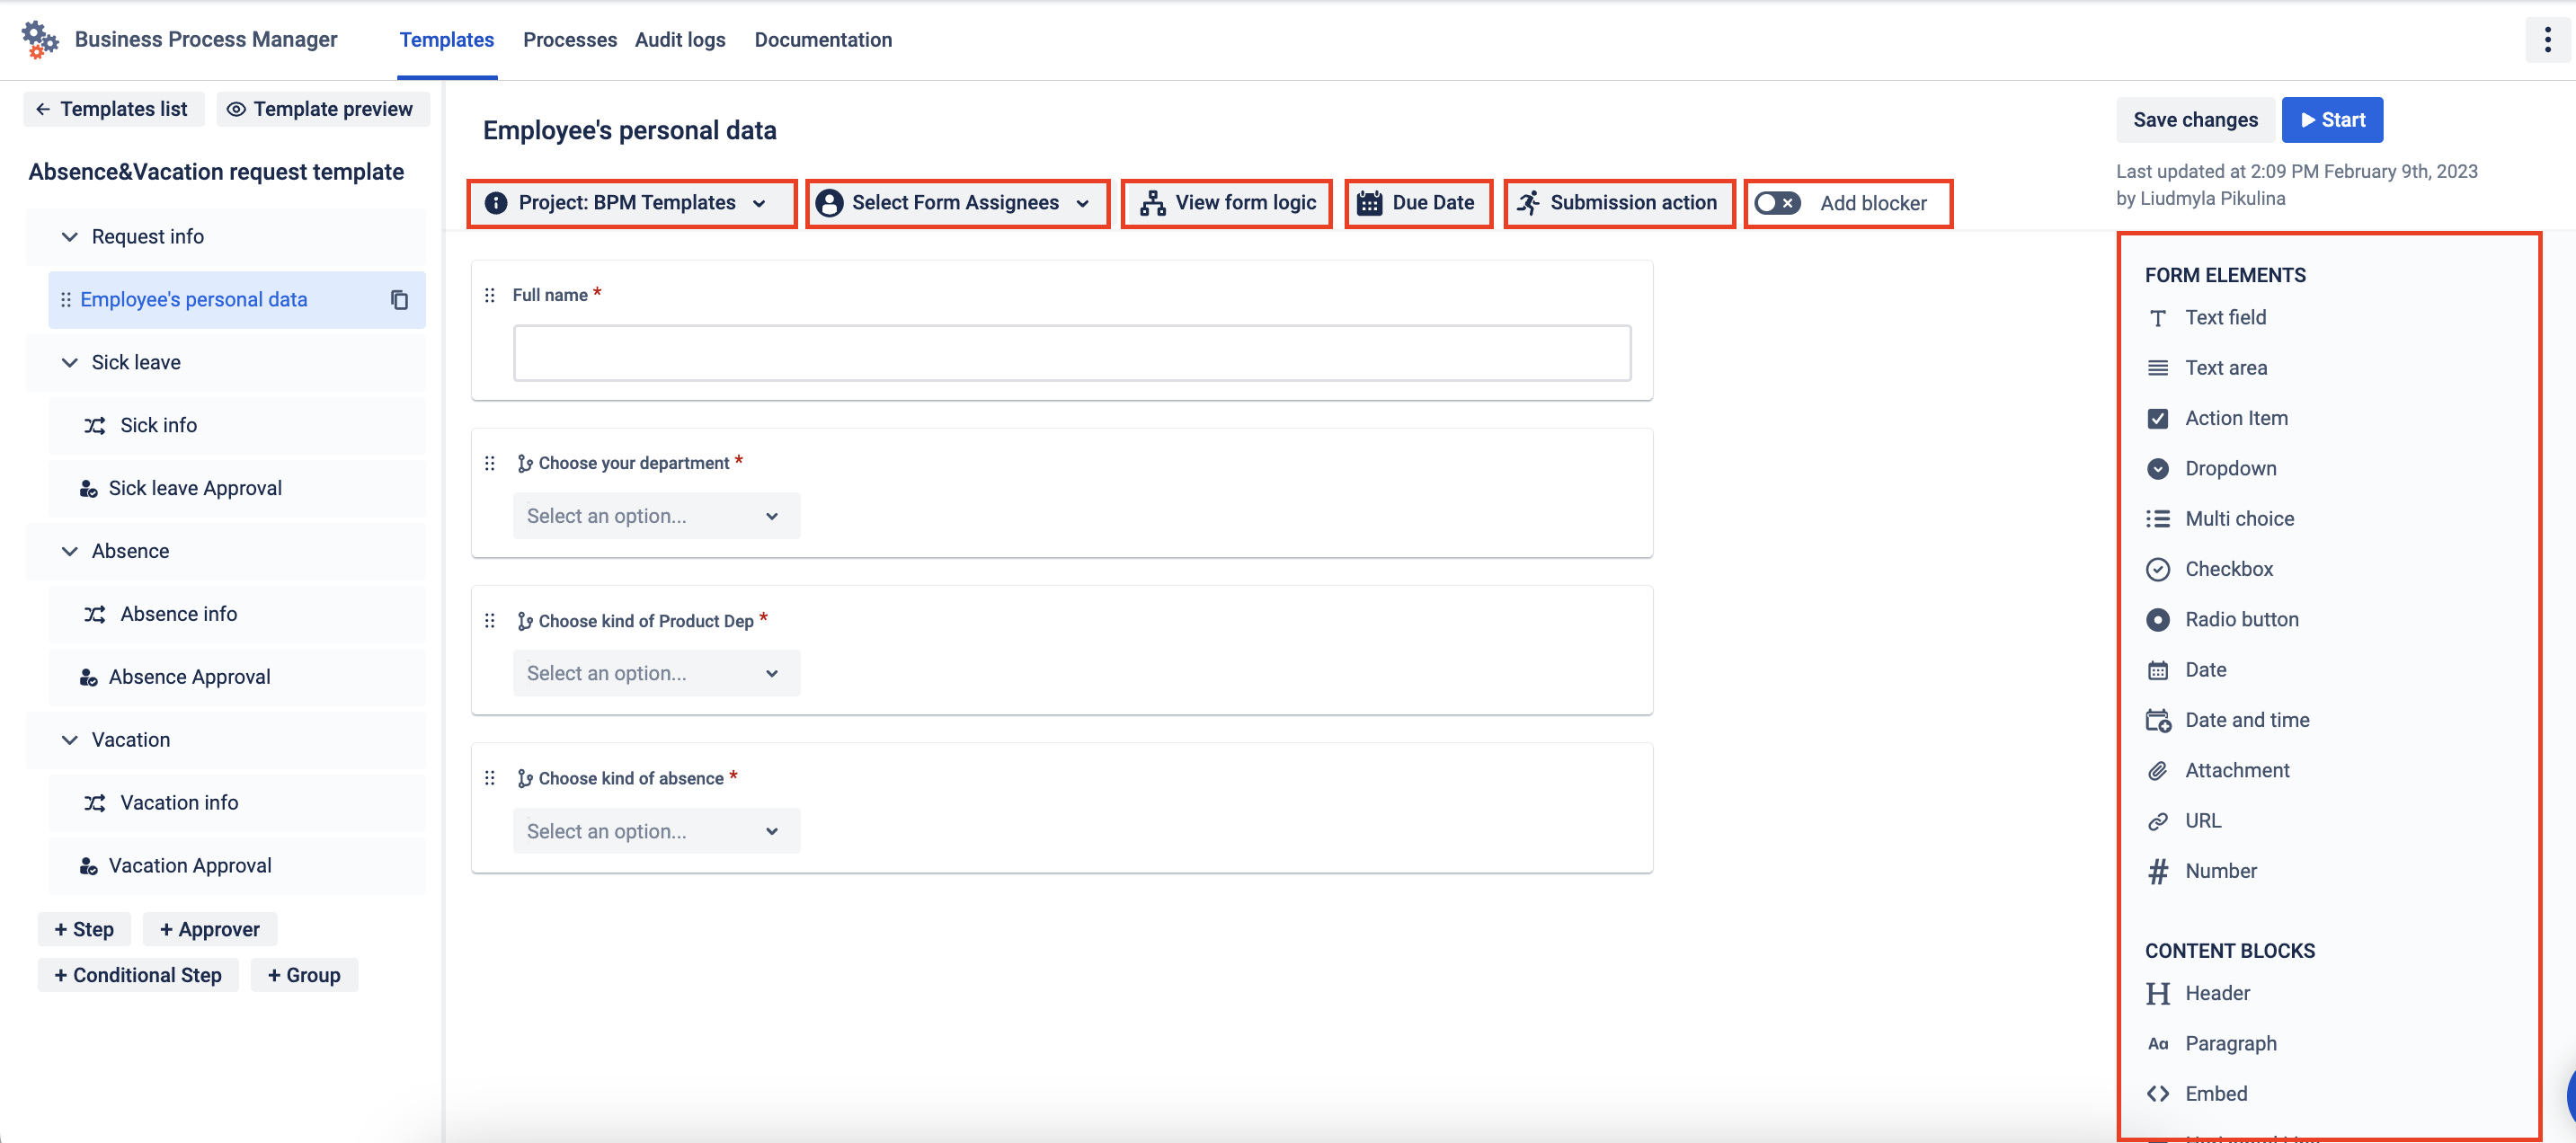Screen dimensions: 2576x1143
Task: Toggle the Add blocker switch
Action: (x=1777, y=203)
